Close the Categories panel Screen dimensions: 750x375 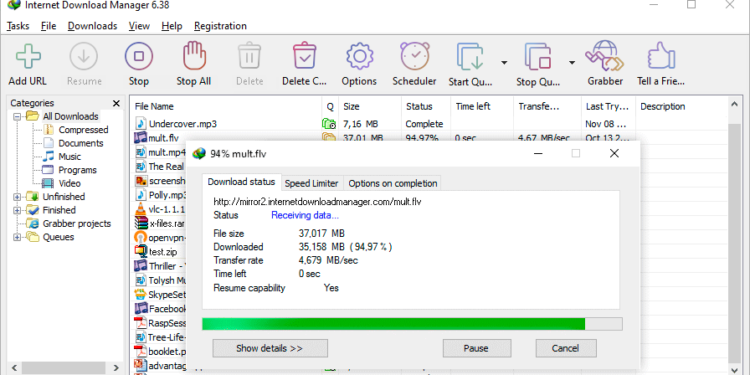point(116,103)
